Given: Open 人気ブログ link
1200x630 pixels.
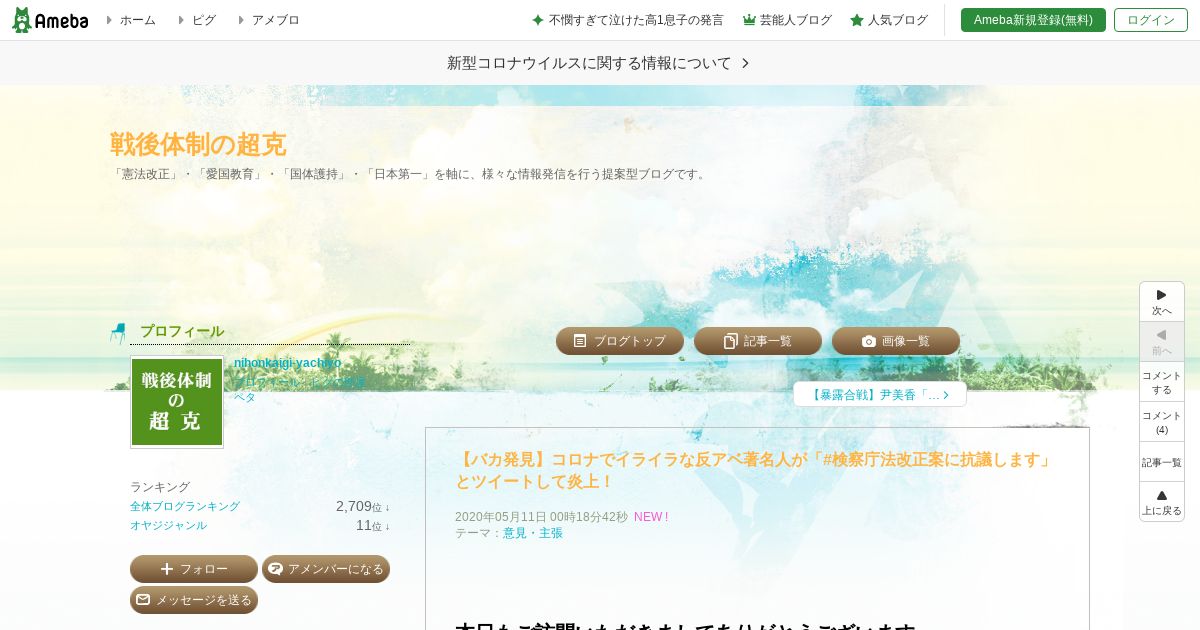Looking at the screenshot, I should pyautogui.click(x=898, y=20).
